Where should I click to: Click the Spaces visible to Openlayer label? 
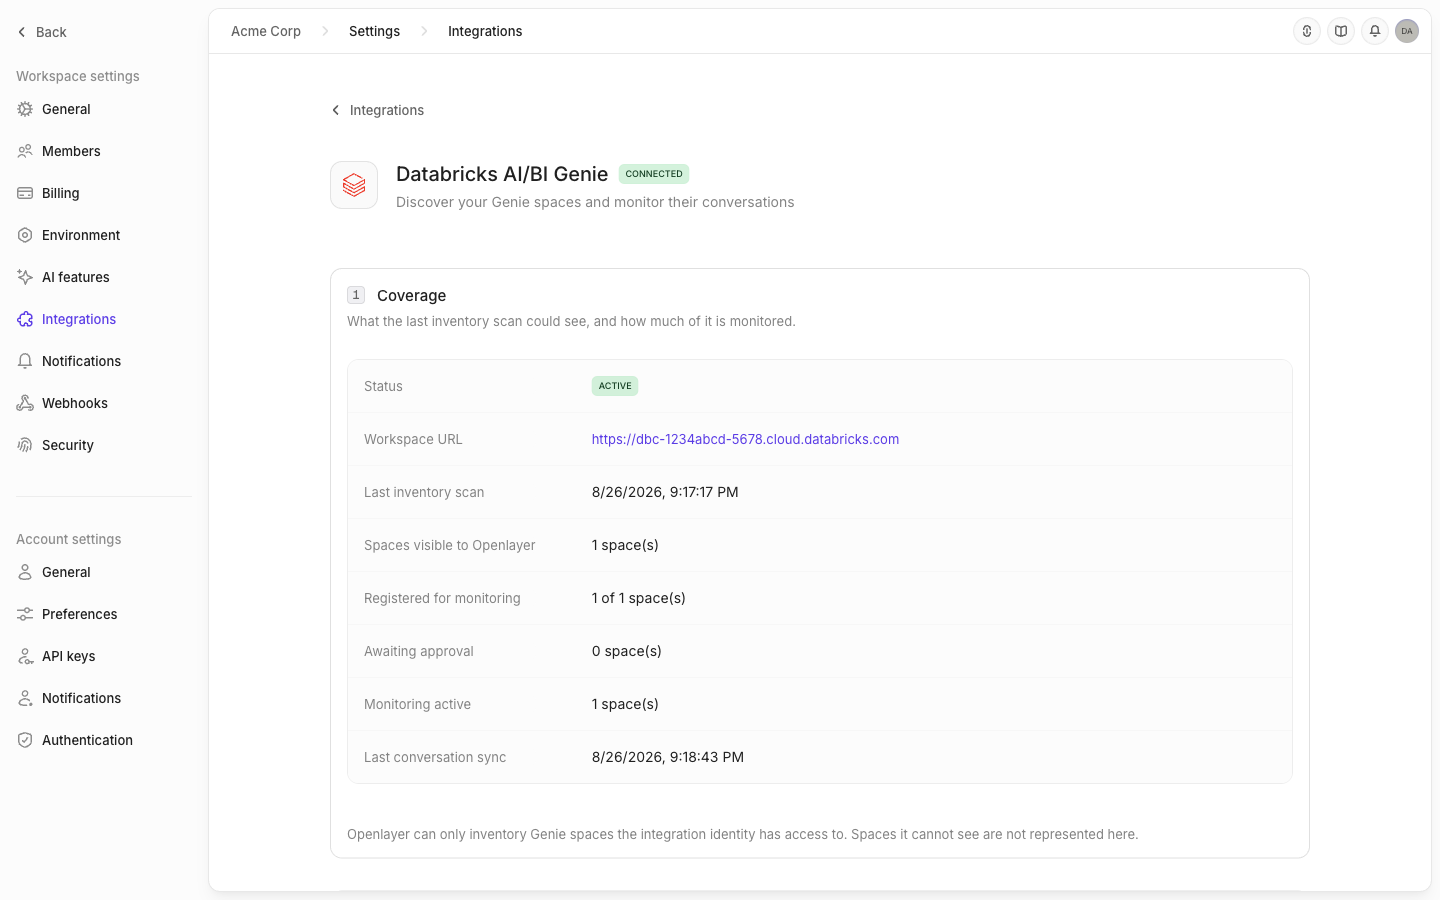click(x=450, y=545)
